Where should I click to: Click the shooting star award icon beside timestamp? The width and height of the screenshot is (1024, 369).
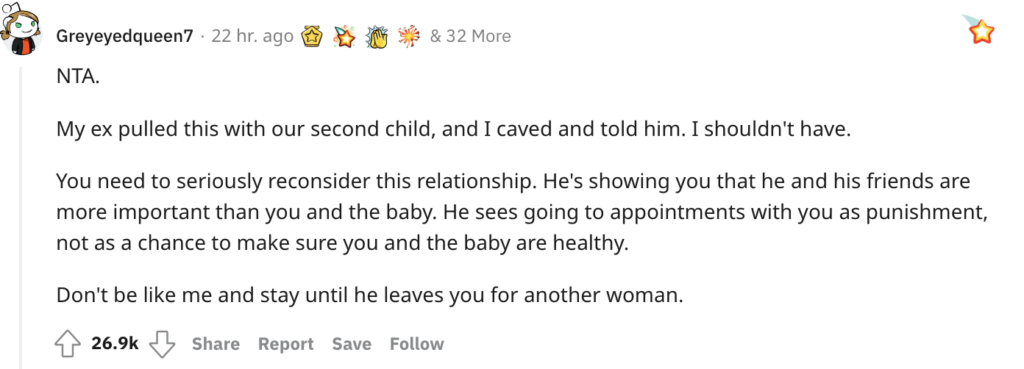pos(344,37)
